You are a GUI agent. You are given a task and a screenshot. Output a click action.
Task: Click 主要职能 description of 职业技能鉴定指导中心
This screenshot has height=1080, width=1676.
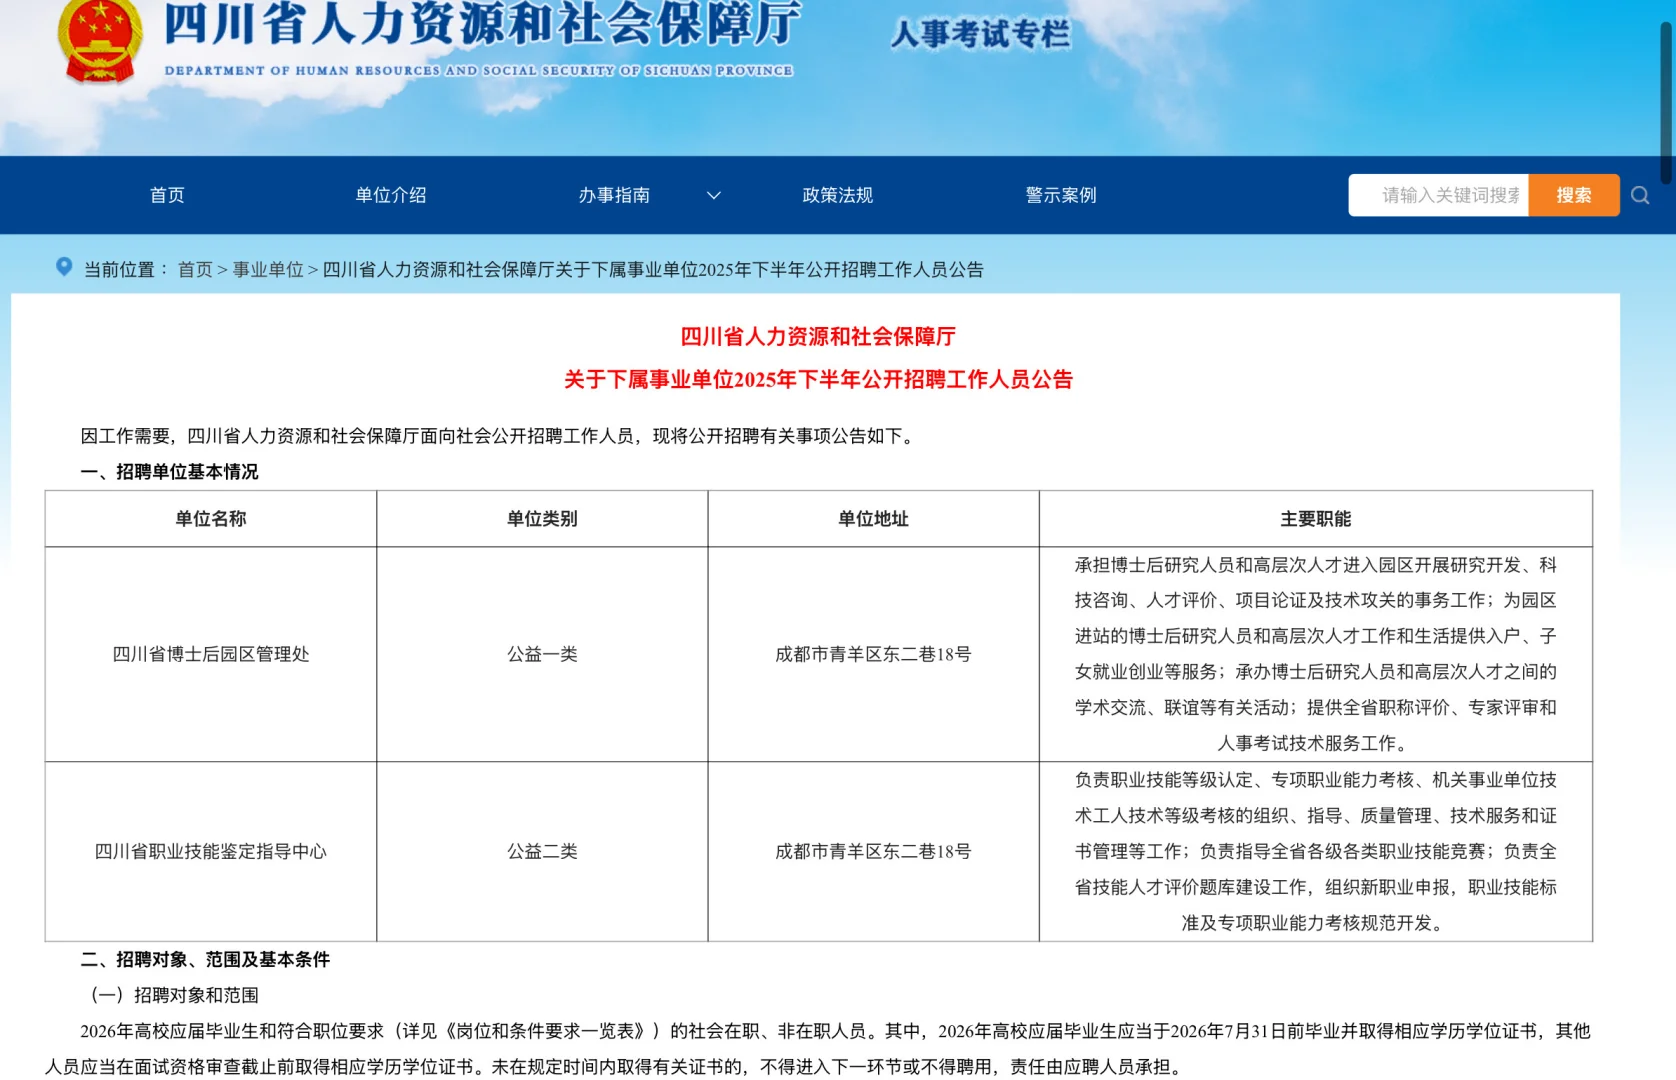point(1316,852)
